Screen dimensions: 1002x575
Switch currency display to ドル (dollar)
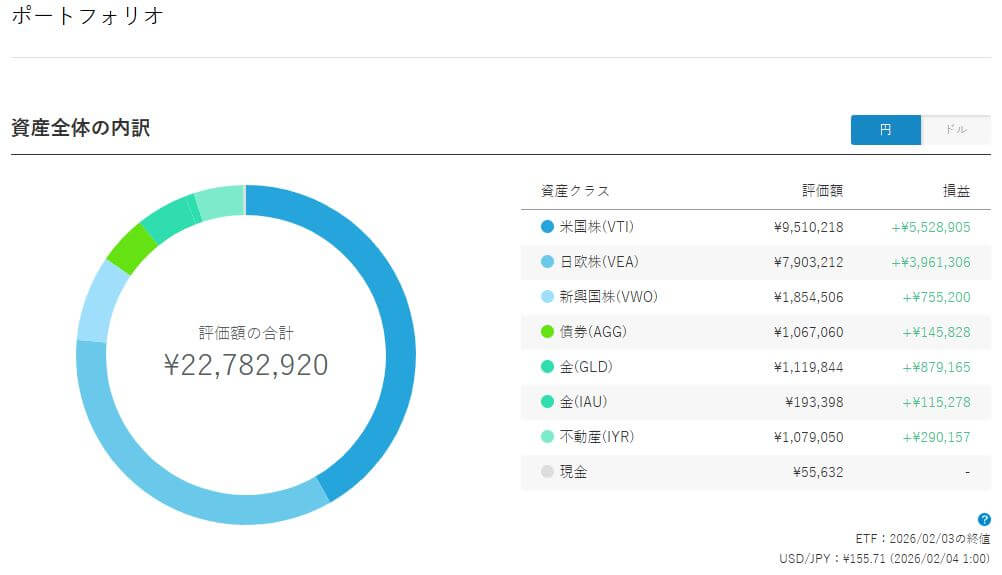coord(956,130)
